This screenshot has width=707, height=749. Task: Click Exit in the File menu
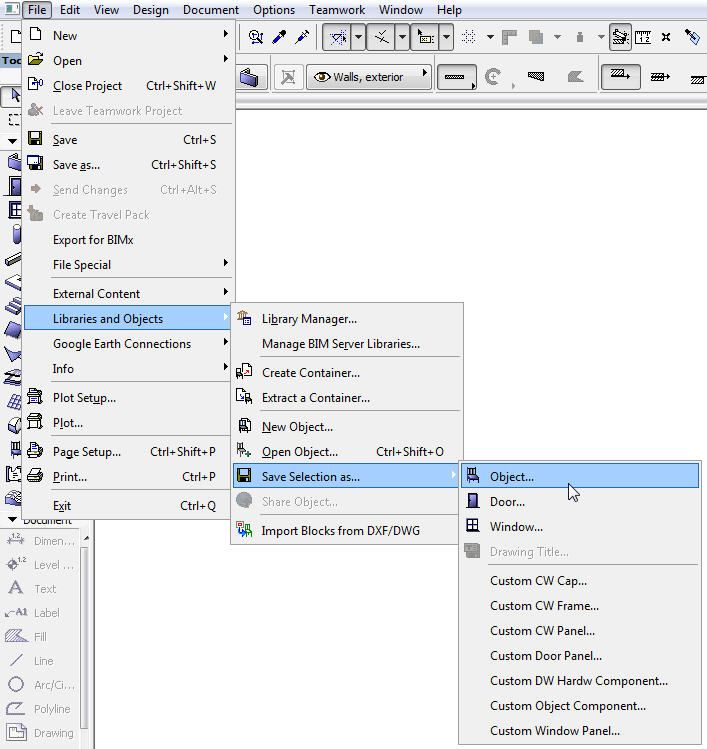128,505
